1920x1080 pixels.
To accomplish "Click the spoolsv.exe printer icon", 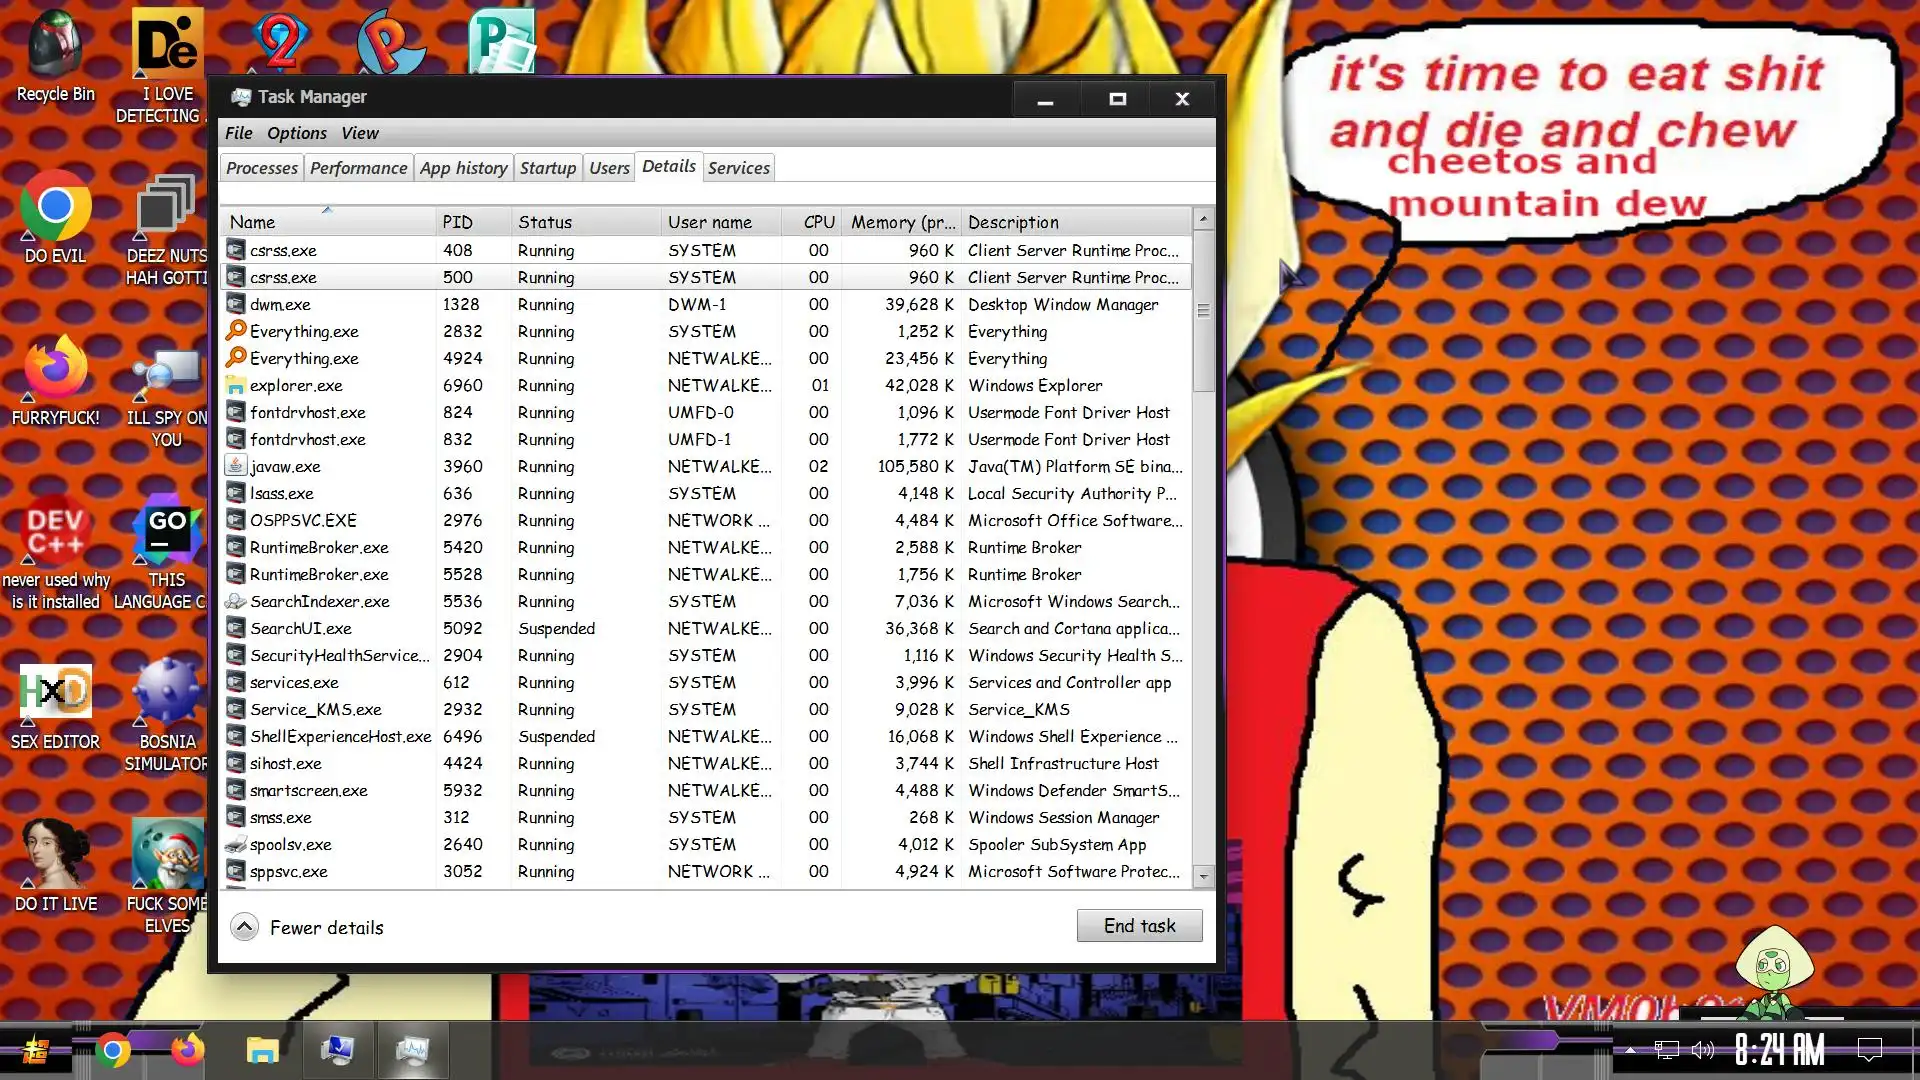I will (x=235, y=844).
